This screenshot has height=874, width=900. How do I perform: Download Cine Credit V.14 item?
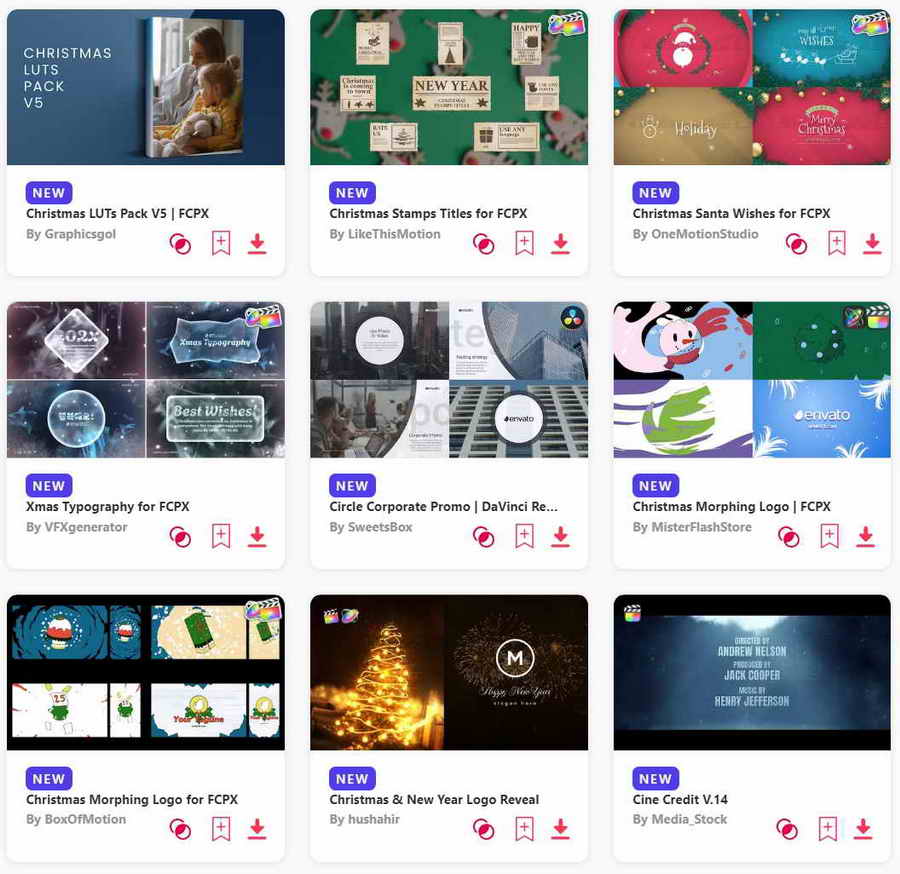(x=863, y=829)
